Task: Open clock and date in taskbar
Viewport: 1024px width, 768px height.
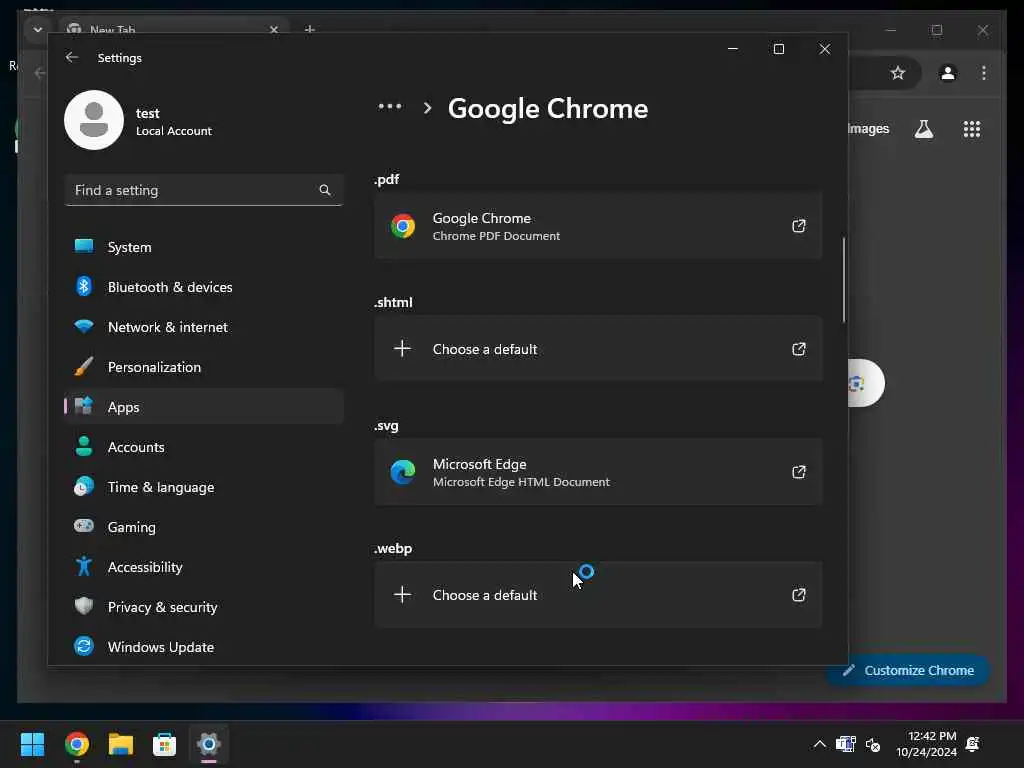Action: (926, 744)
